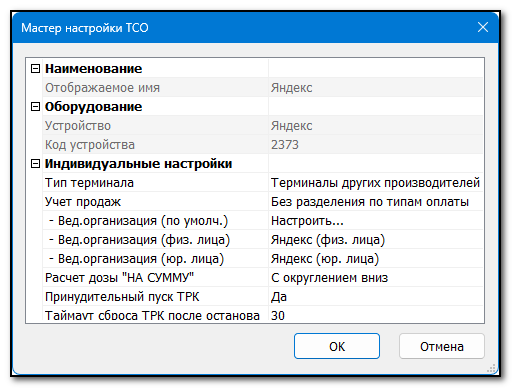Collapse the Индивидуальные настройки section
Screen dimensions: 512x388
pos(35,164)
